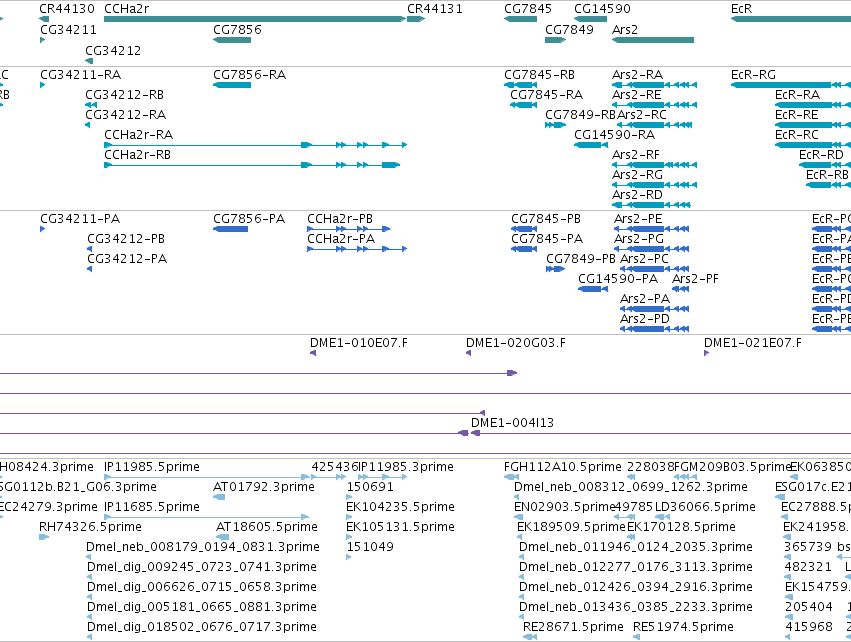Screen dimensions: 851x642
Task: Select EST EK104235.5prime
Action: click(x=349, y=517)
